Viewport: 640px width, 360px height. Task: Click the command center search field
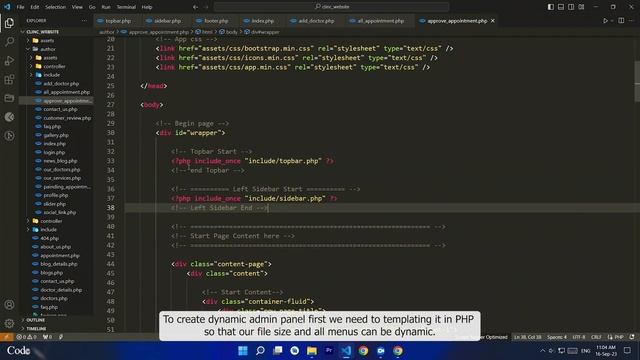click(331, 7)
